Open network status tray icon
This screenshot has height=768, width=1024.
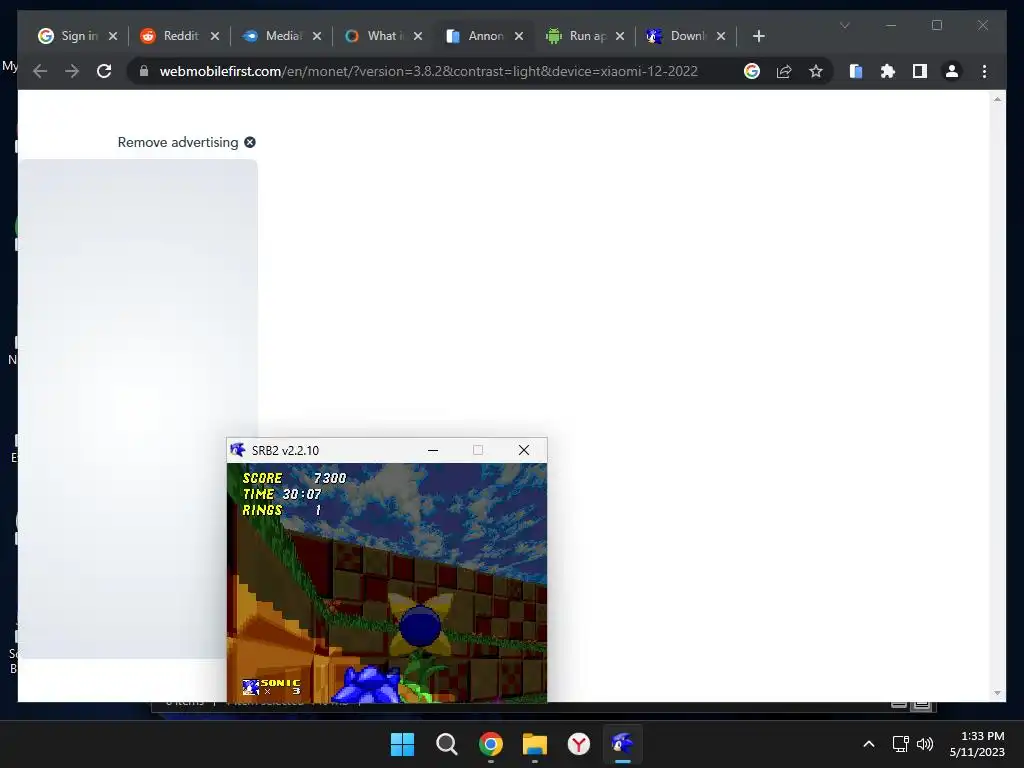click(901, 744)
